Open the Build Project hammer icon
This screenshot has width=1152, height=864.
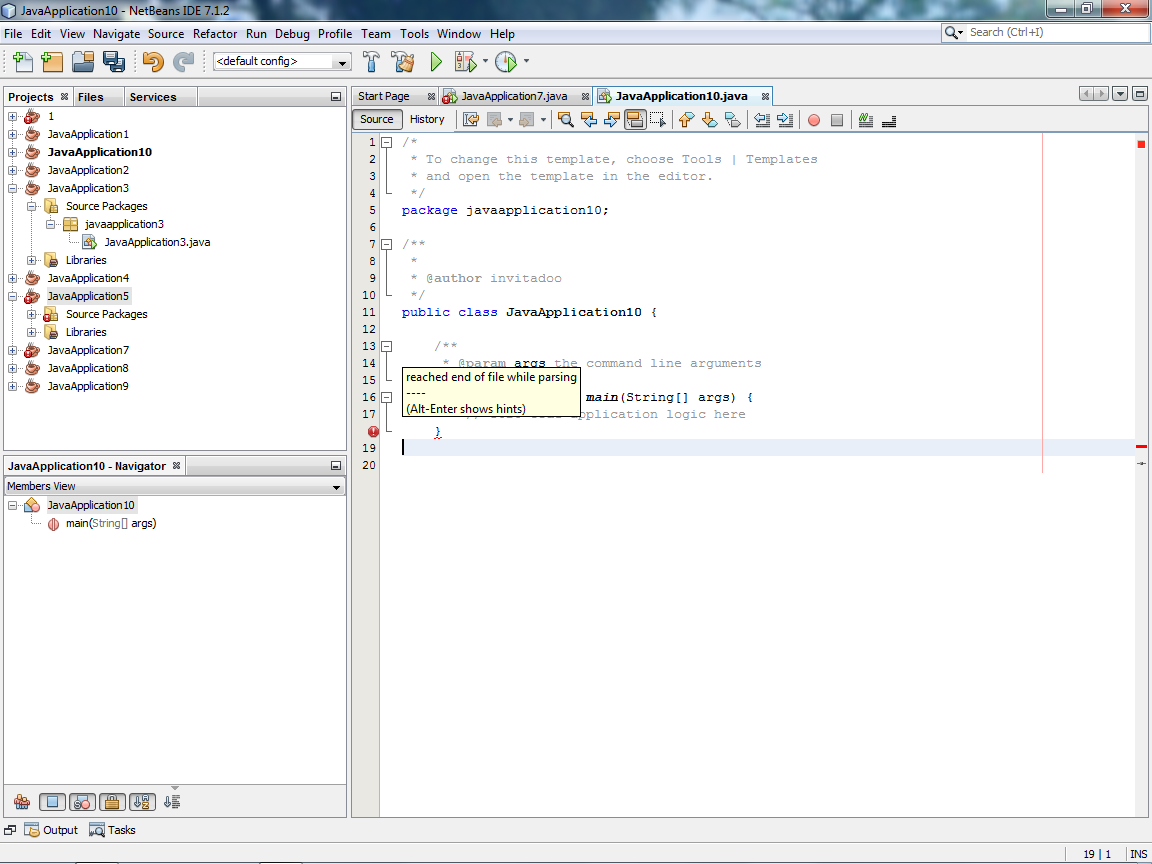[370, 61]
